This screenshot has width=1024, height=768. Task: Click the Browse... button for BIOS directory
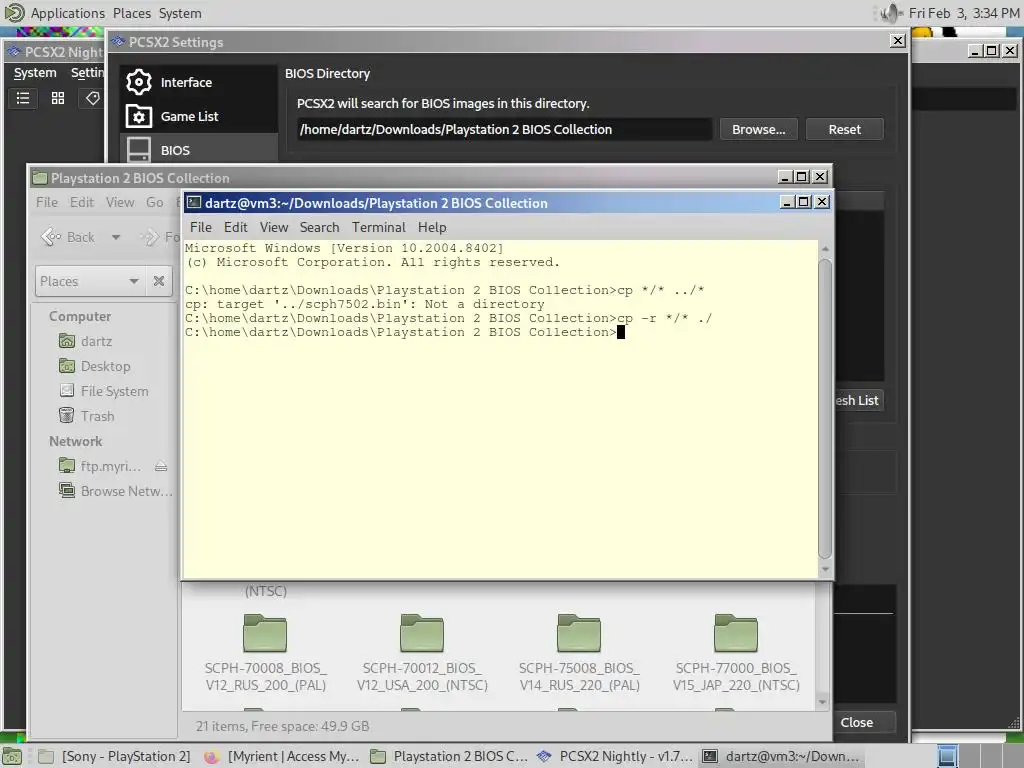tap(758, 129)
